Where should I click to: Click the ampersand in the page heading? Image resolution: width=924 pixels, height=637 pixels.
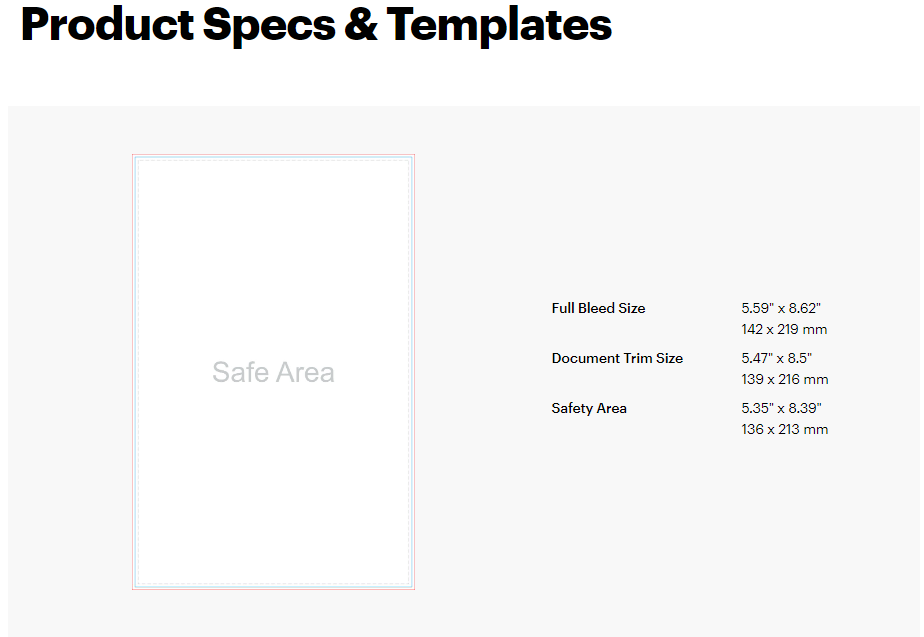(x=360, y=24)
